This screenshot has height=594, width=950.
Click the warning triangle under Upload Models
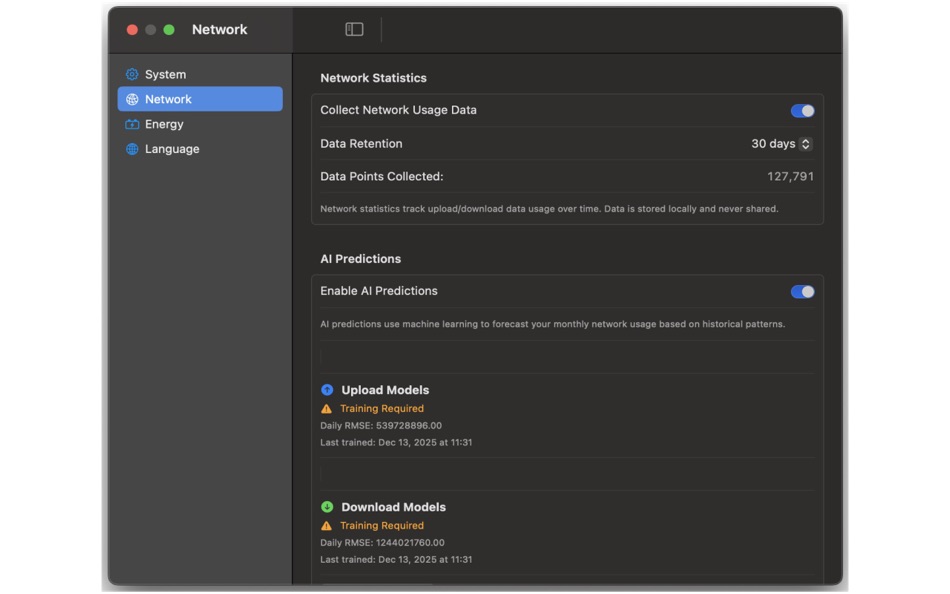click(x=325, y=408)
